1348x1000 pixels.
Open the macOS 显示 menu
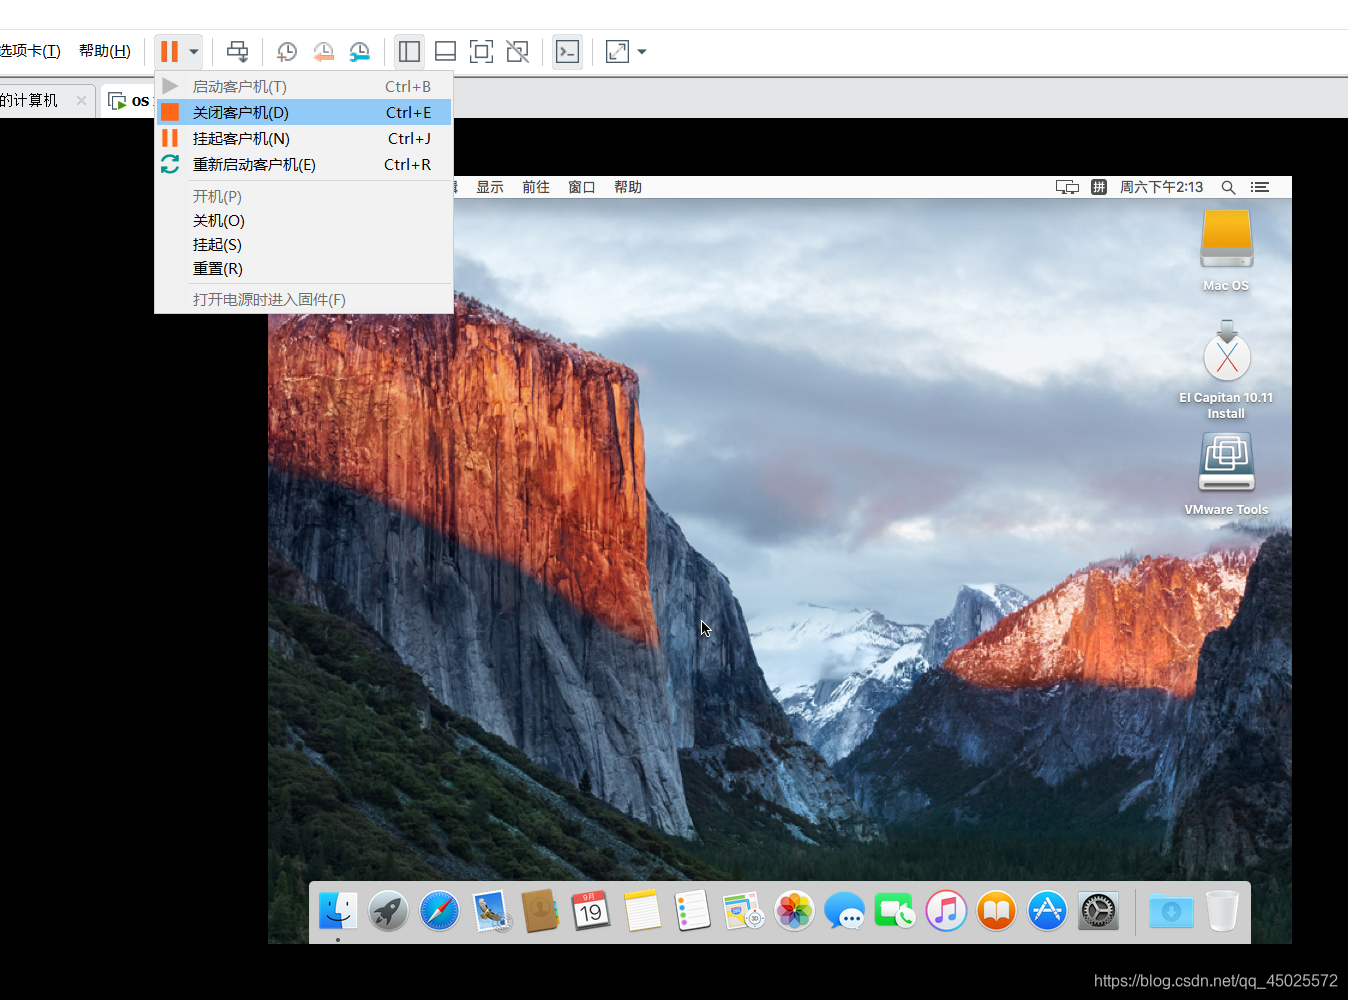490,187
